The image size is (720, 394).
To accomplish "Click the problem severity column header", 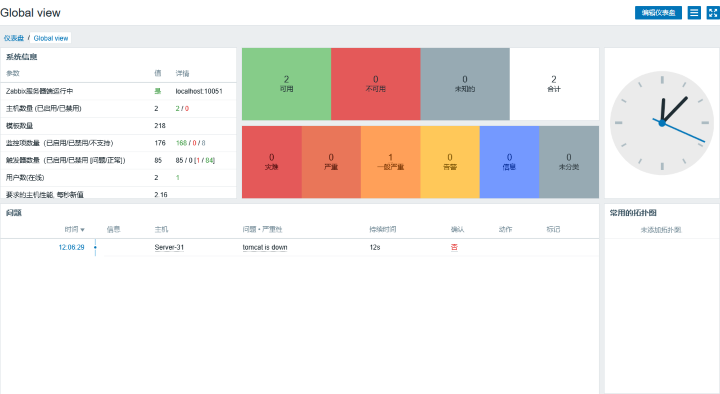I will coord(262,229).
